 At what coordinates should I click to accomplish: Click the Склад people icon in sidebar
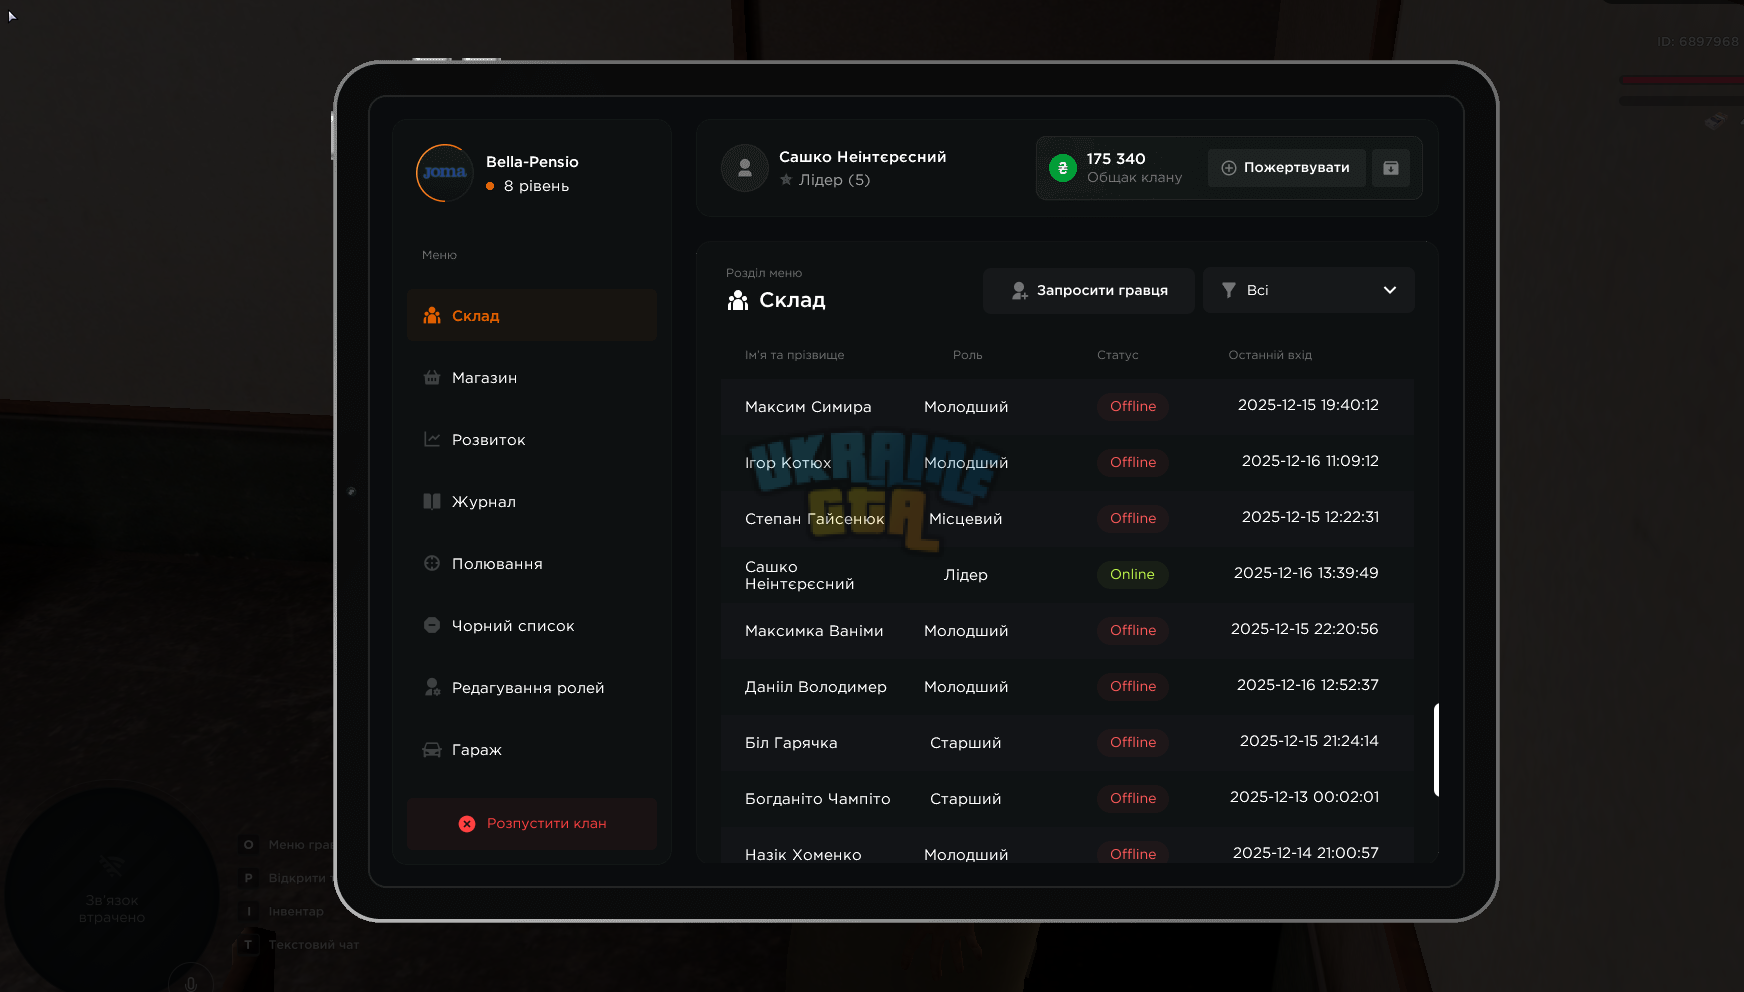pyautogui.click(x=432, y=316)
